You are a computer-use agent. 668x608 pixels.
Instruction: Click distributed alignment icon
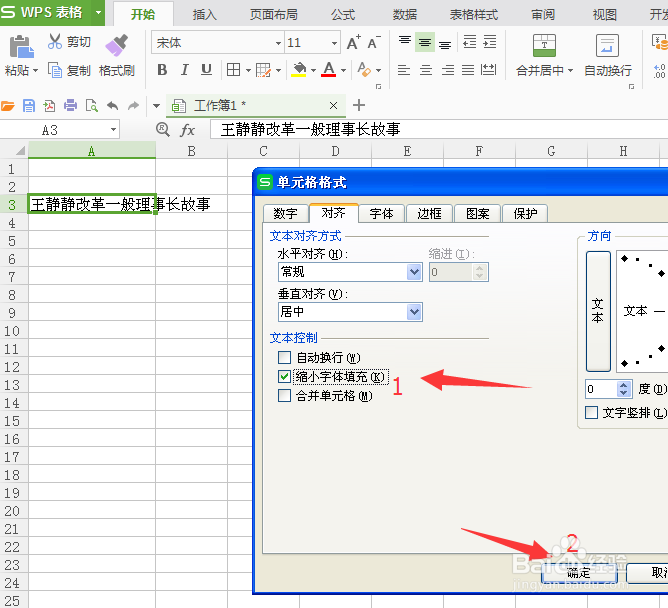tap(488, 70)
